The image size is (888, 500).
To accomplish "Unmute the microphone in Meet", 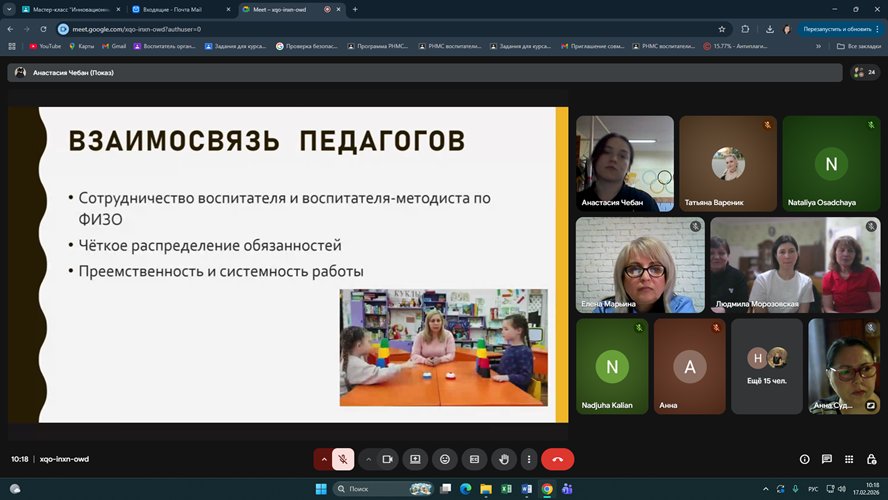I will coord(343,459).
